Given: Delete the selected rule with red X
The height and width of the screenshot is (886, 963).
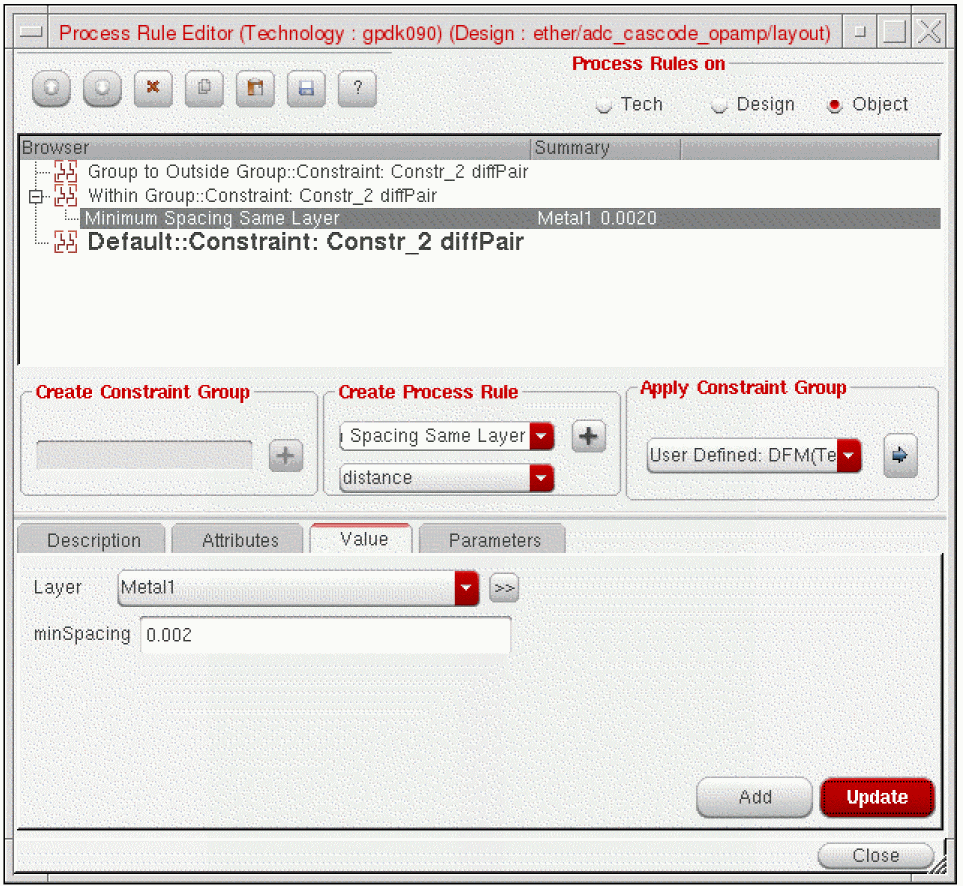Looking at the screenshot, I should pos(153,89).
